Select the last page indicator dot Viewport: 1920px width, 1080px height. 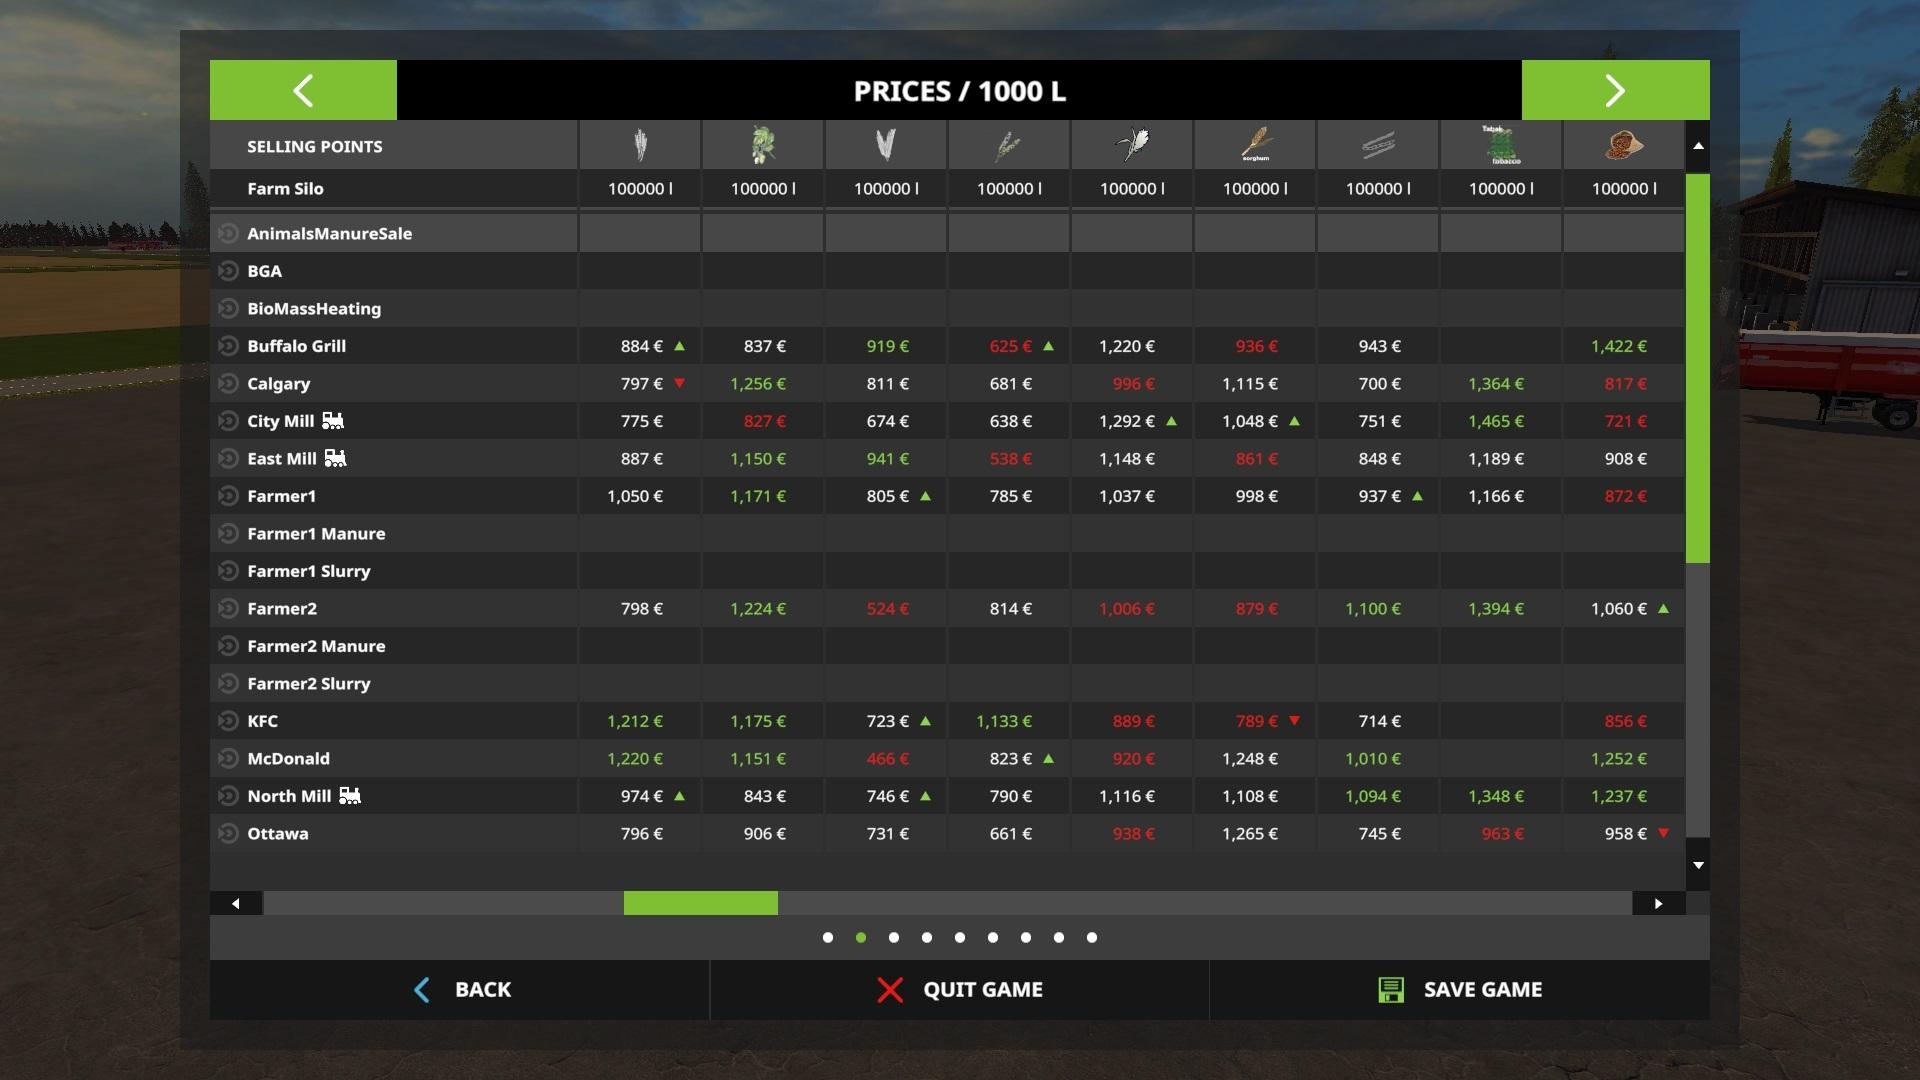1092,938
